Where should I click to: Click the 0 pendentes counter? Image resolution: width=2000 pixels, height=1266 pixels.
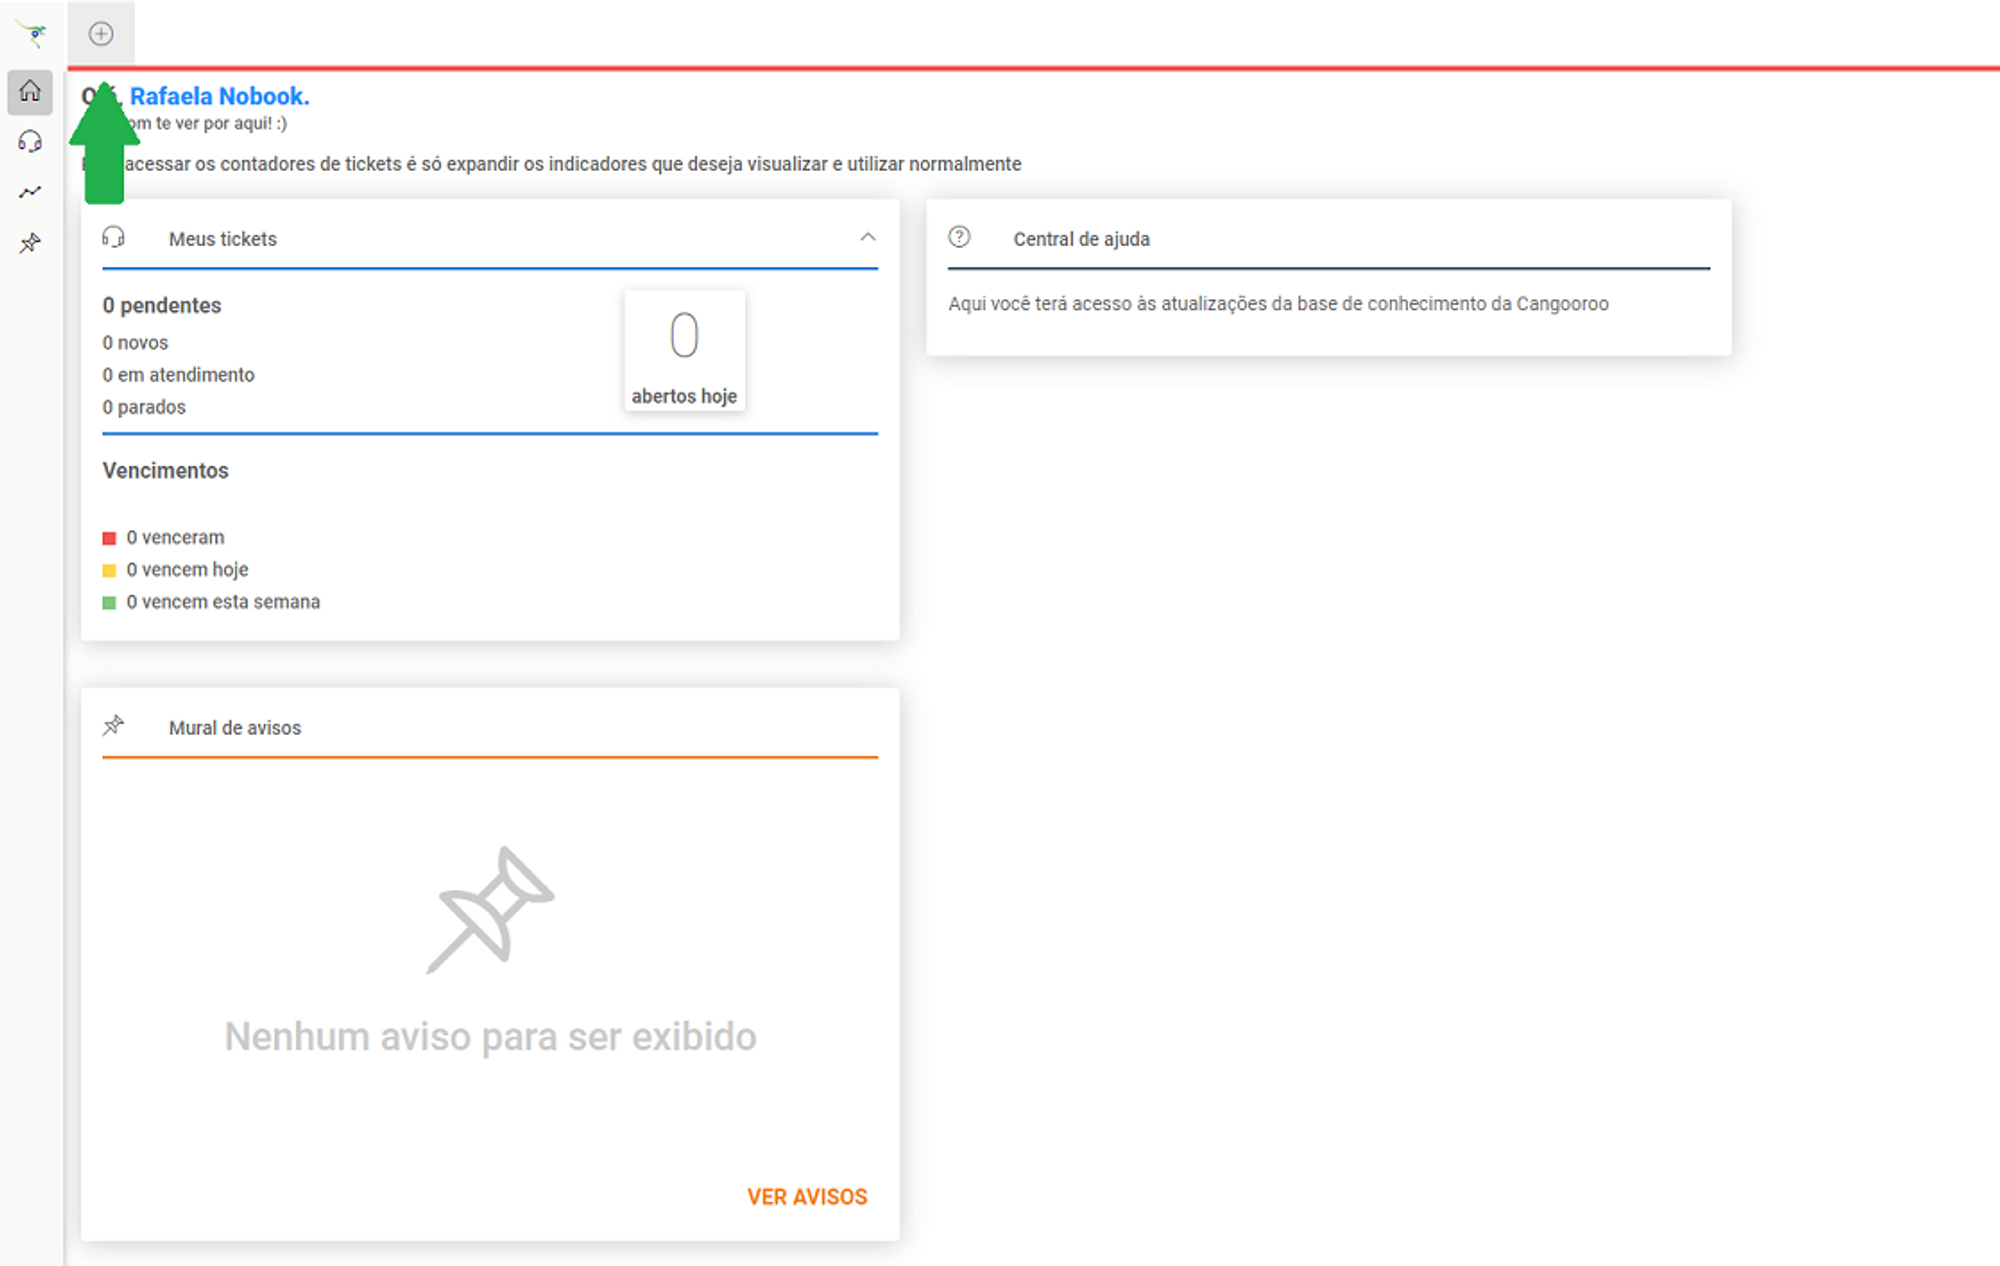[162, 305]
